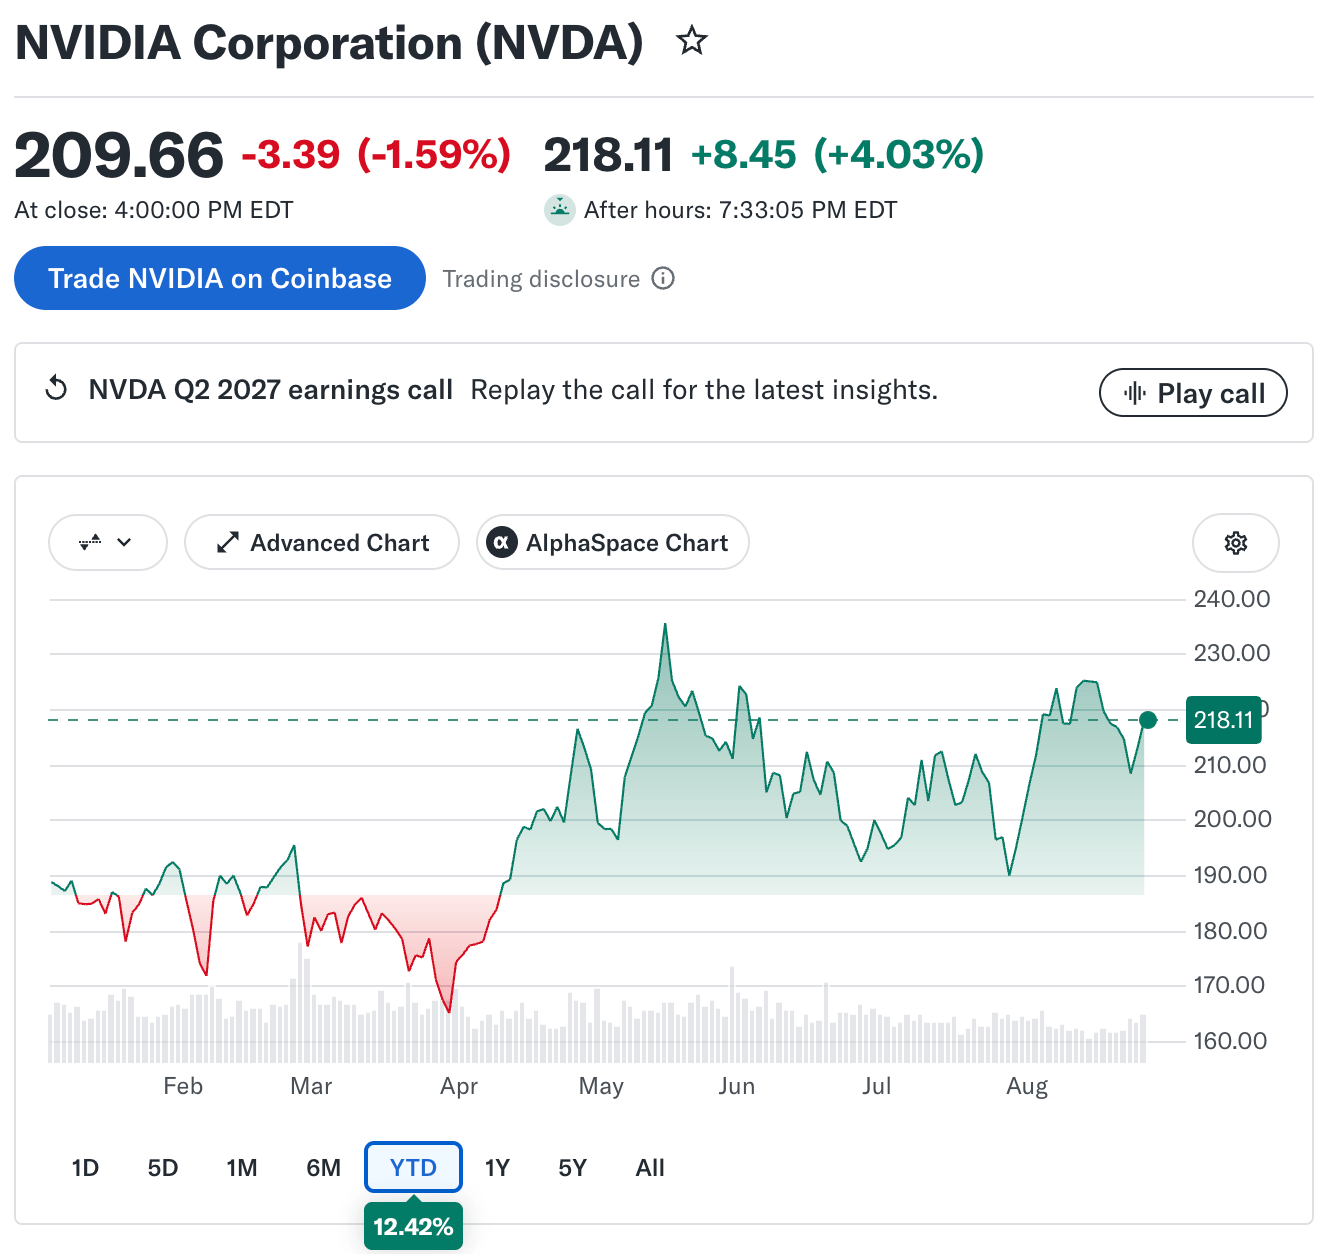Image resolution: width=1332 pixels, height=1254 pixels.
Task: Click the 218.11 current price label
Action: [x=1223, y=720]
